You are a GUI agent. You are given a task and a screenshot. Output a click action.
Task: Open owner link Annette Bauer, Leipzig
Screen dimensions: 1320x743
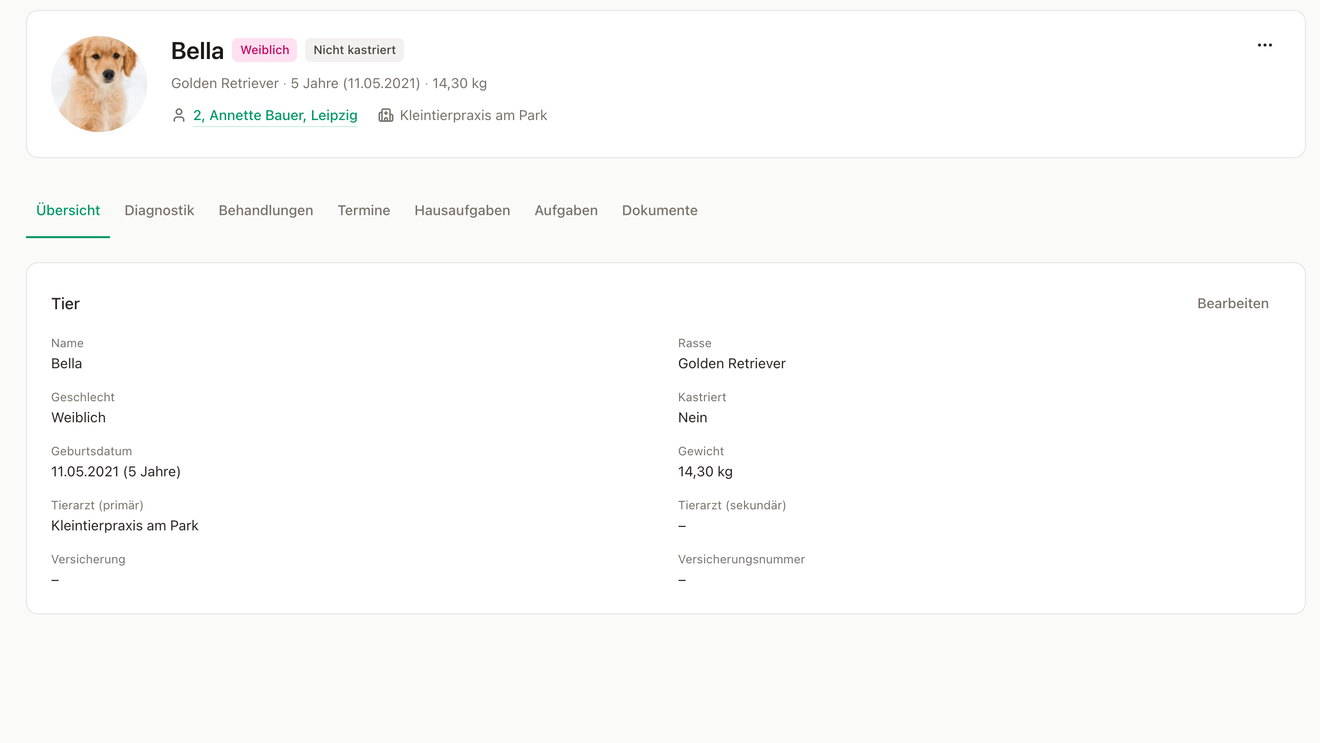click(275, 115)
